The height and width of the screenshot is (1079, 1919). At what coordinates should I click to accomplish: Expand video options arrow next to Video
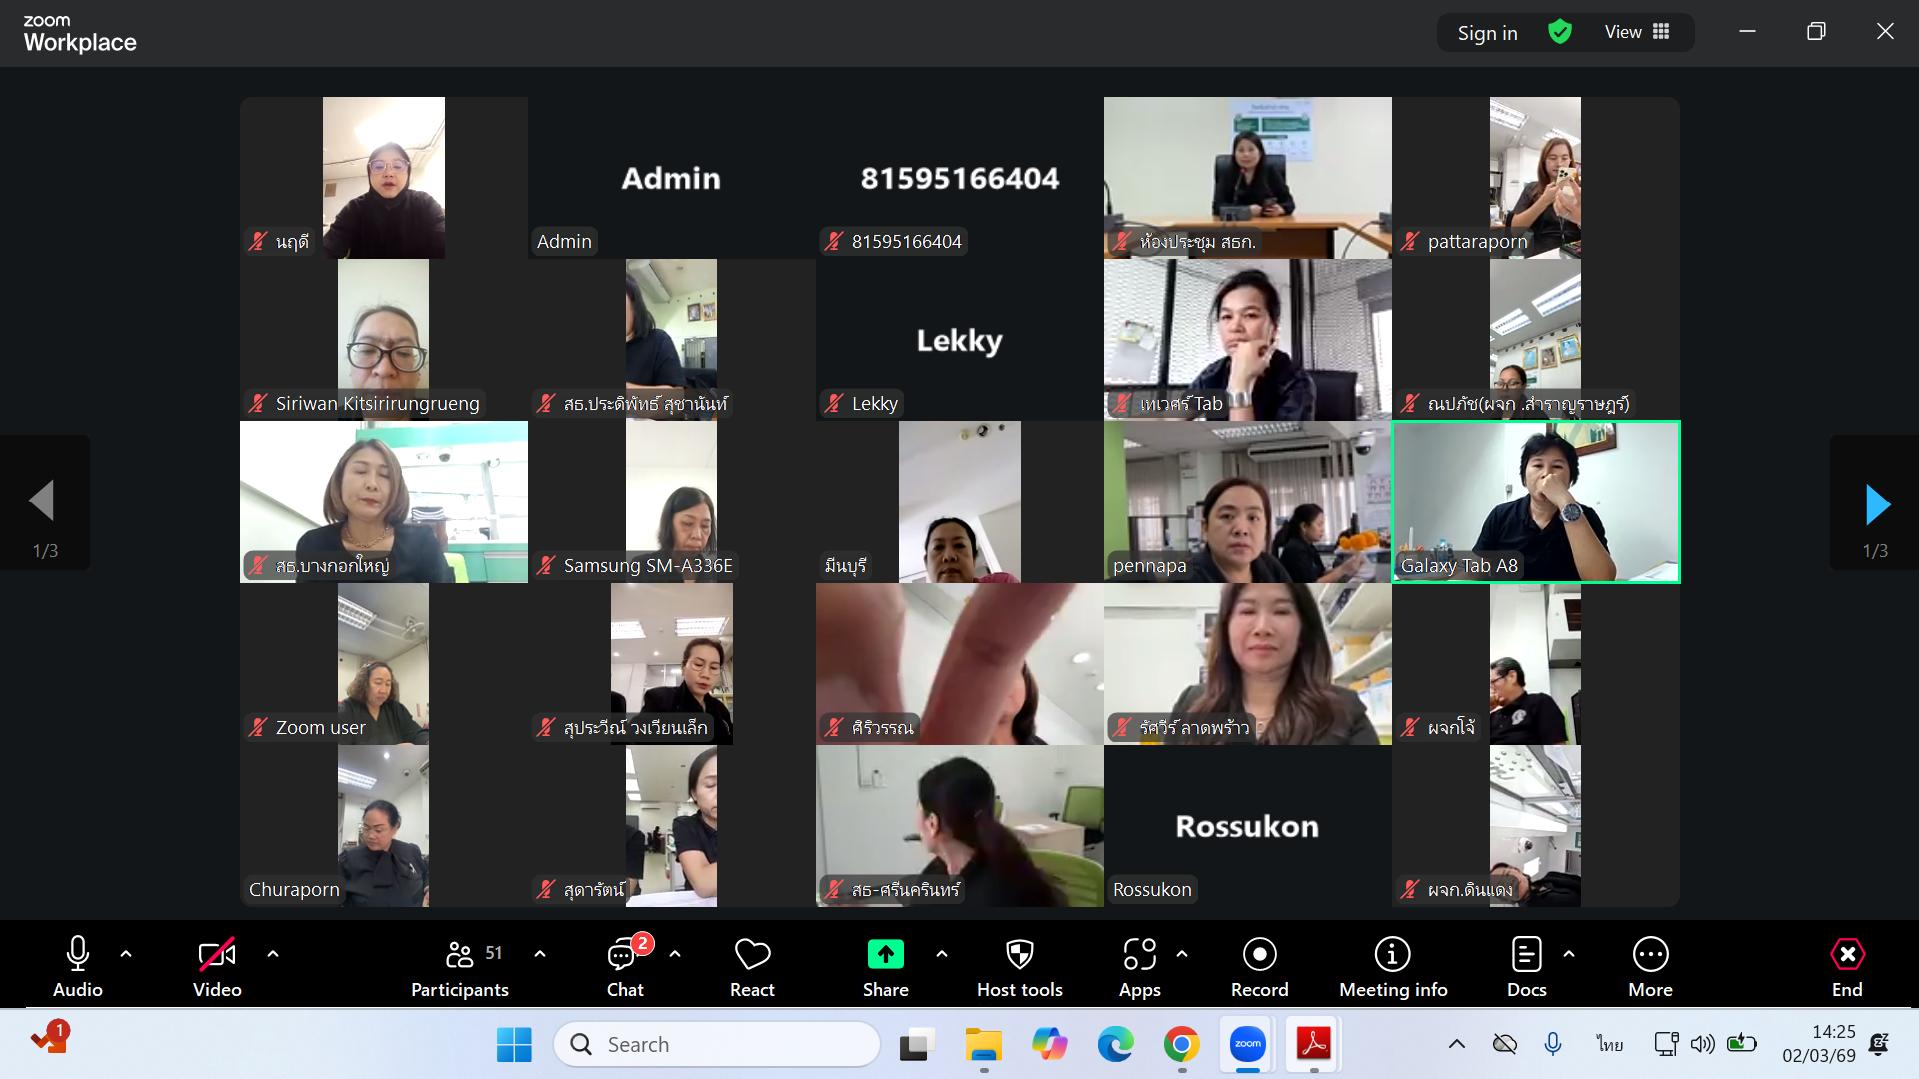[x=273, y=954]
